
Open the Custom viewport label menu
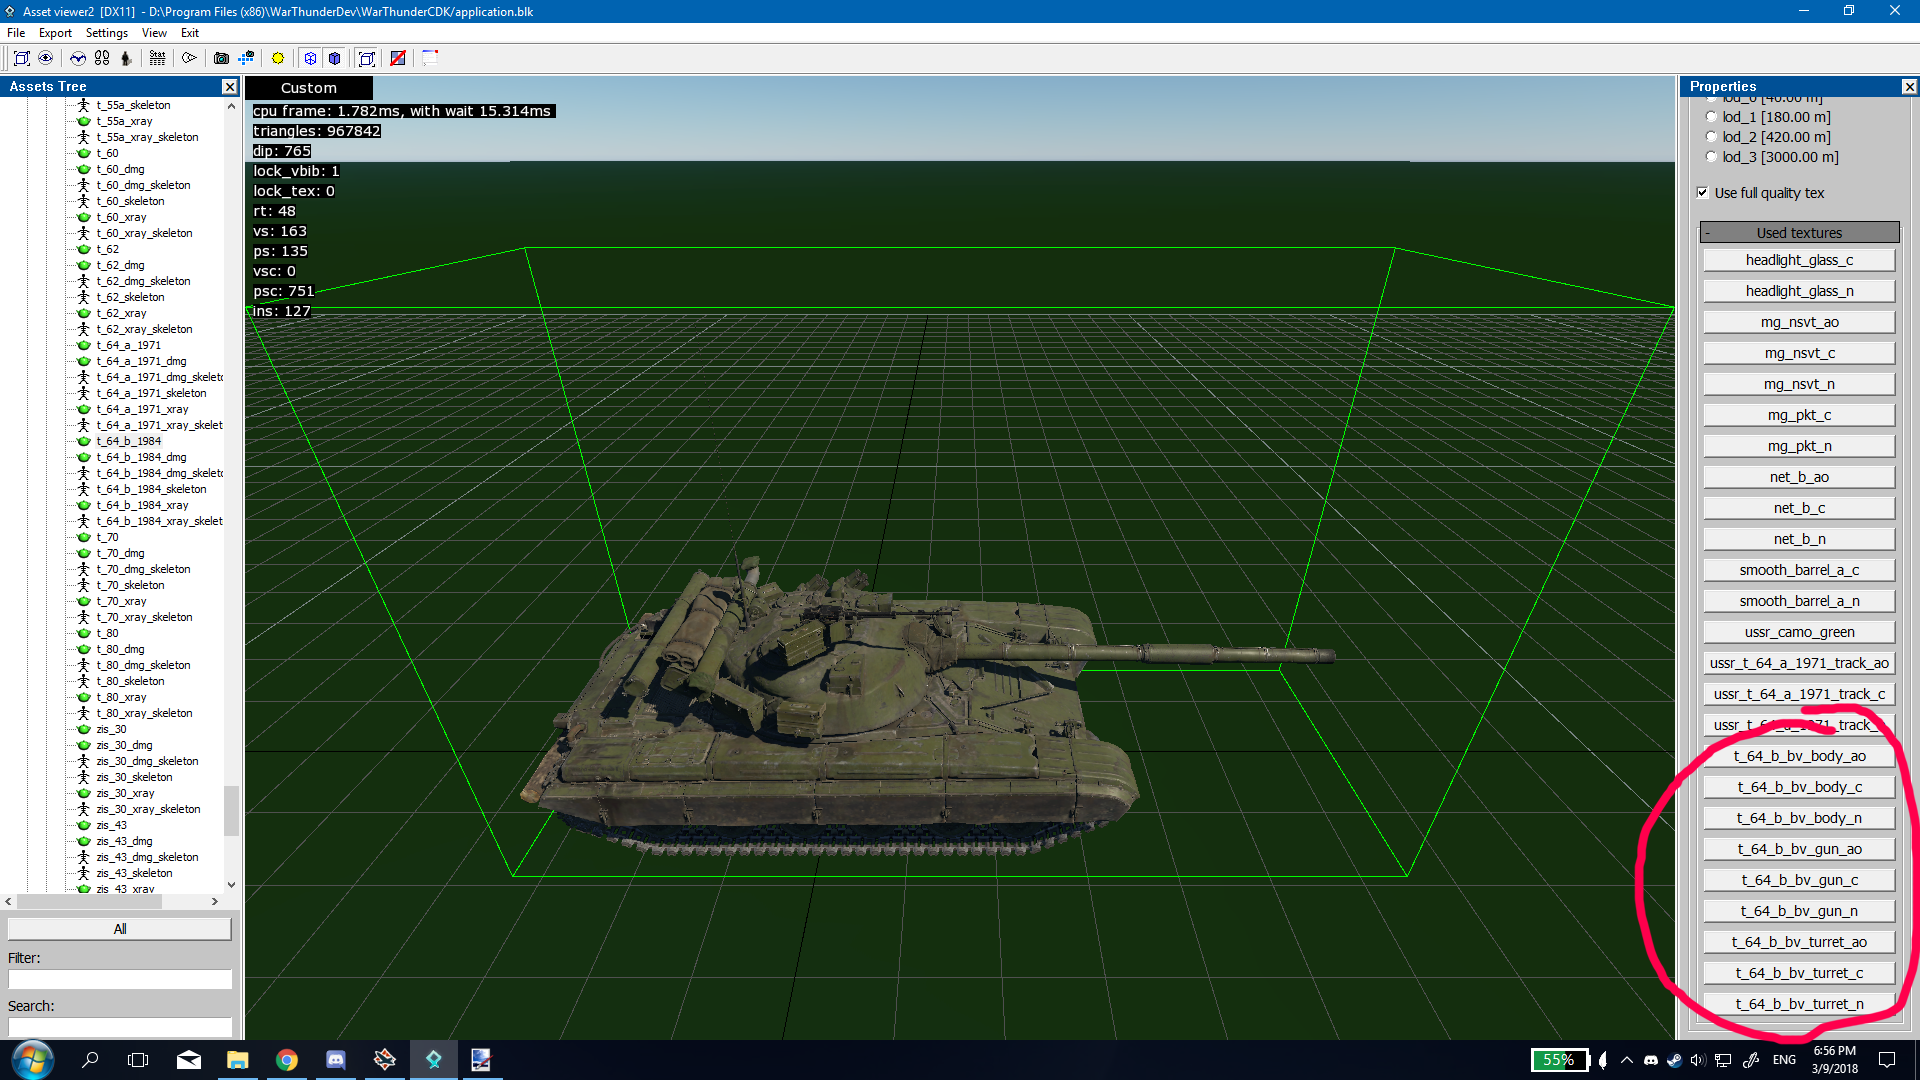(x=309, y=88)
